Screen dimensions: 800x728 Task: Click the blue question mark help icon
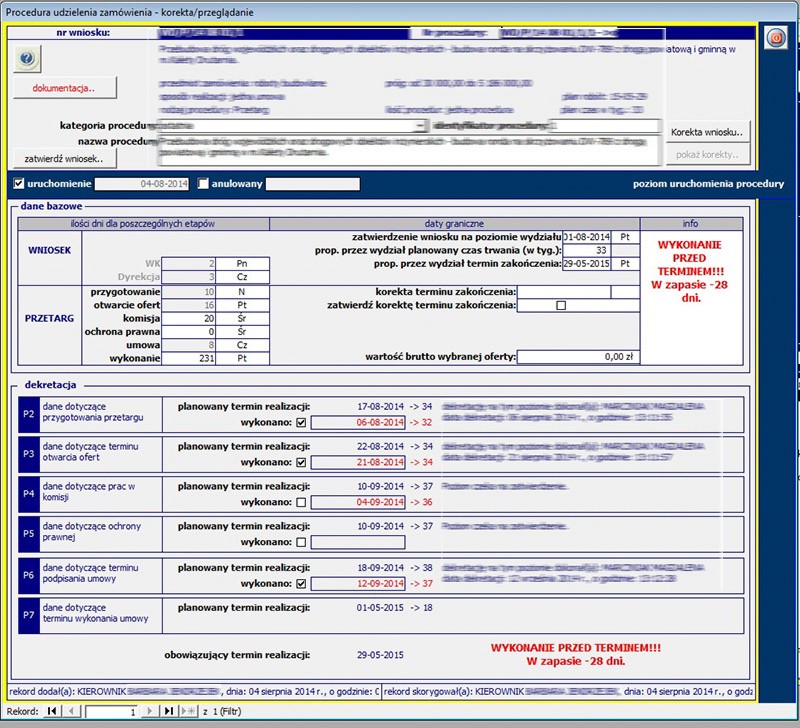point(27,59)
